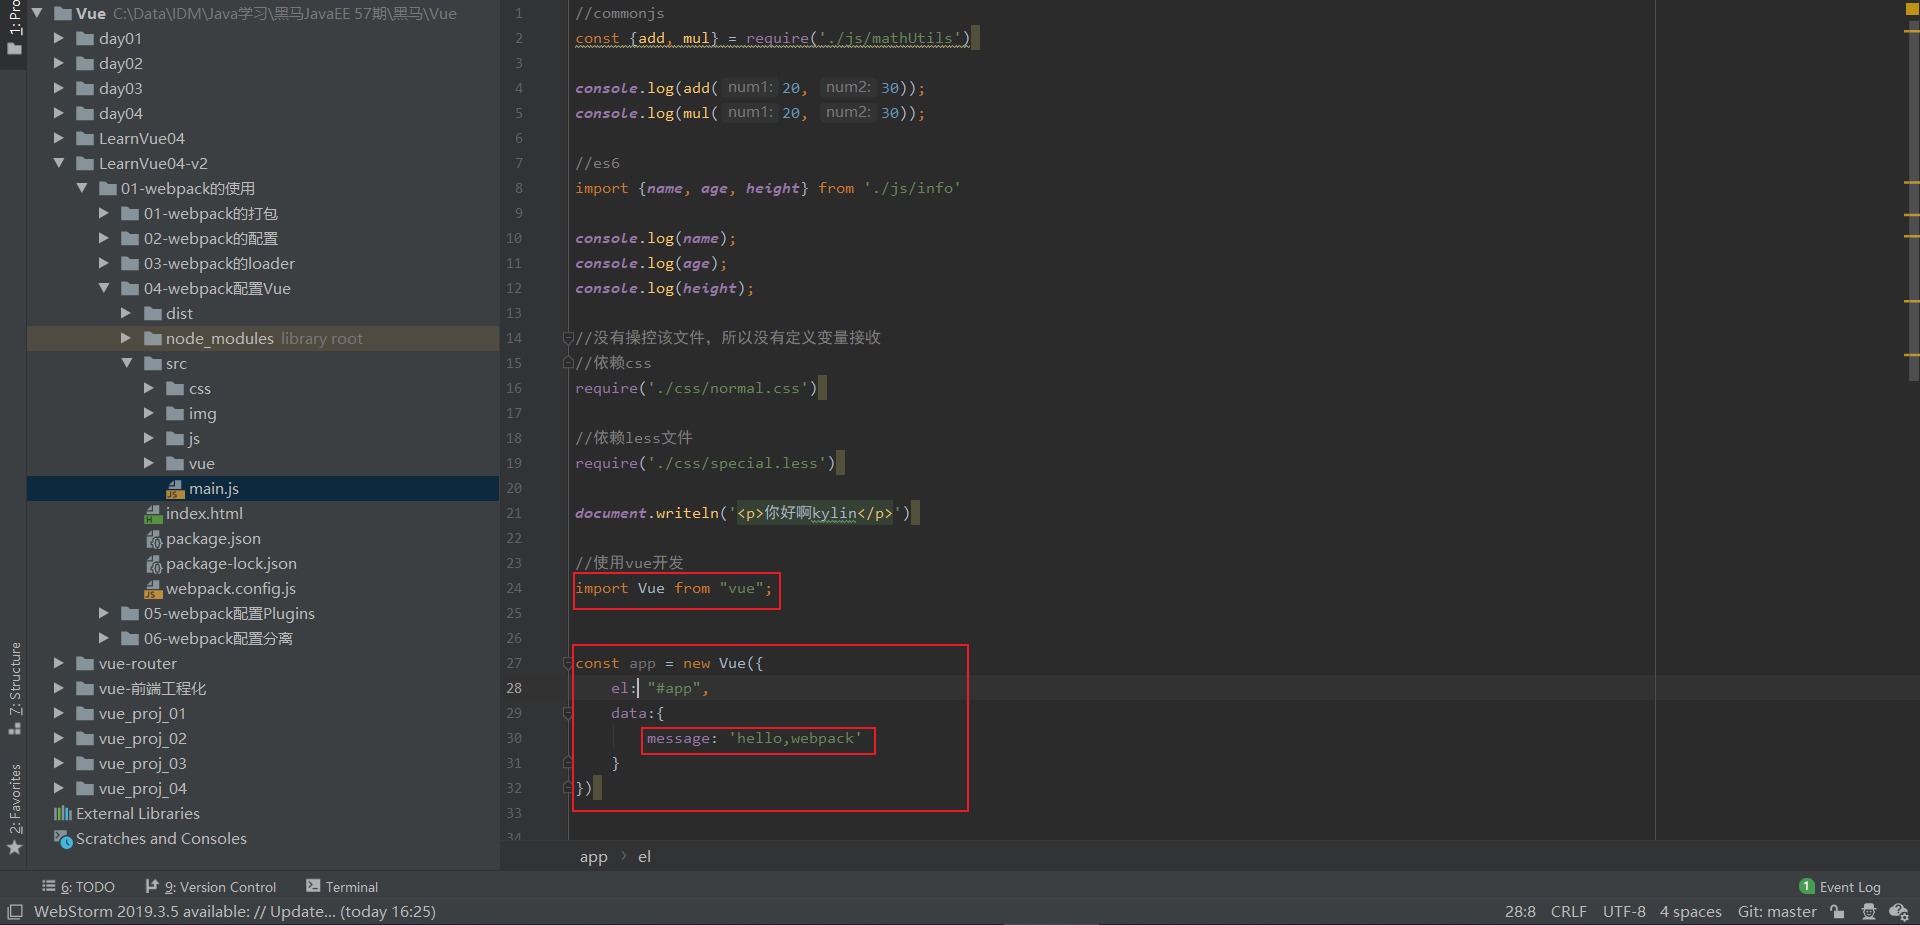This screenshot has height=925, width=1920.
Task: Open the 7: Structure side tab
Action: [14, 688]
